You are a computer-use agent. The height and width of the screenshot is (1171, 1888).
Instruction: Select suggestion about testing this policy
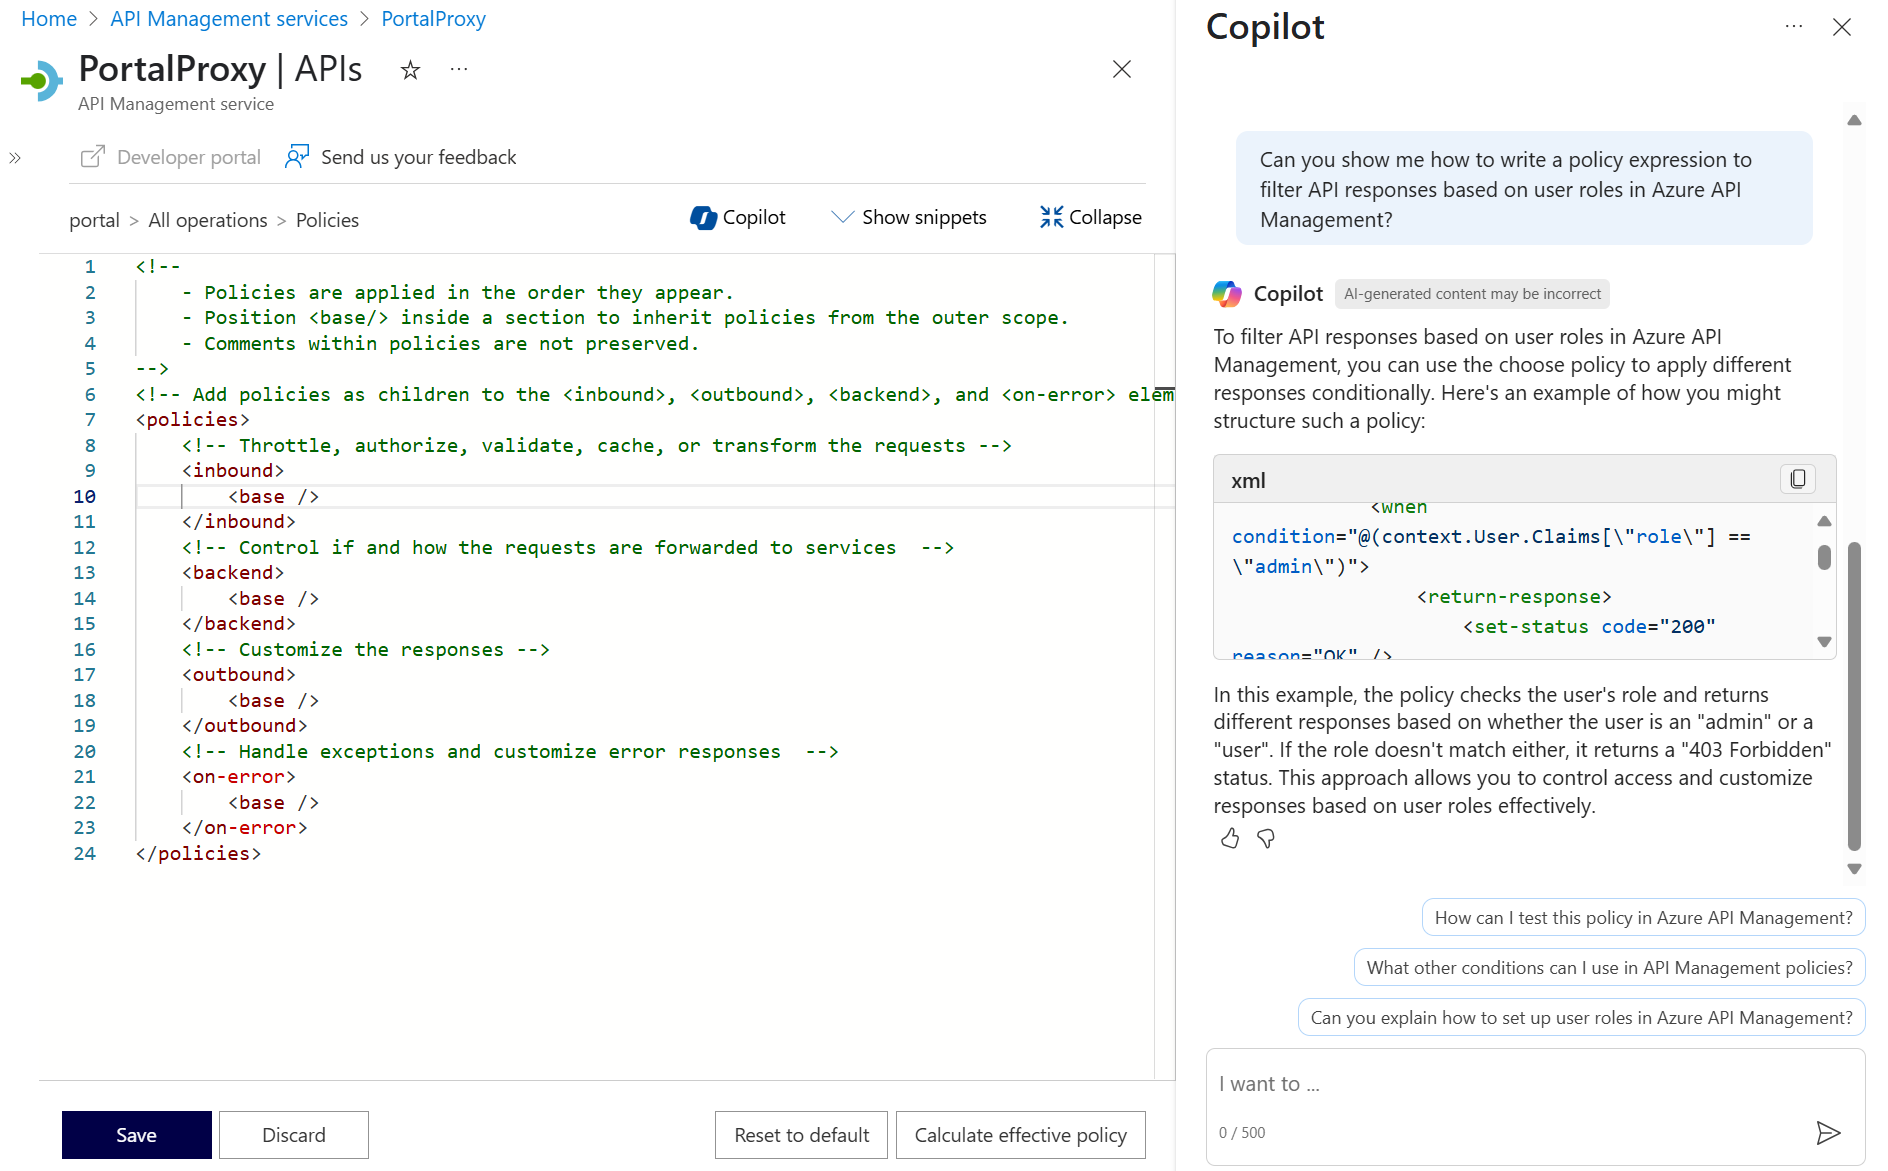tap(1643, 917)
